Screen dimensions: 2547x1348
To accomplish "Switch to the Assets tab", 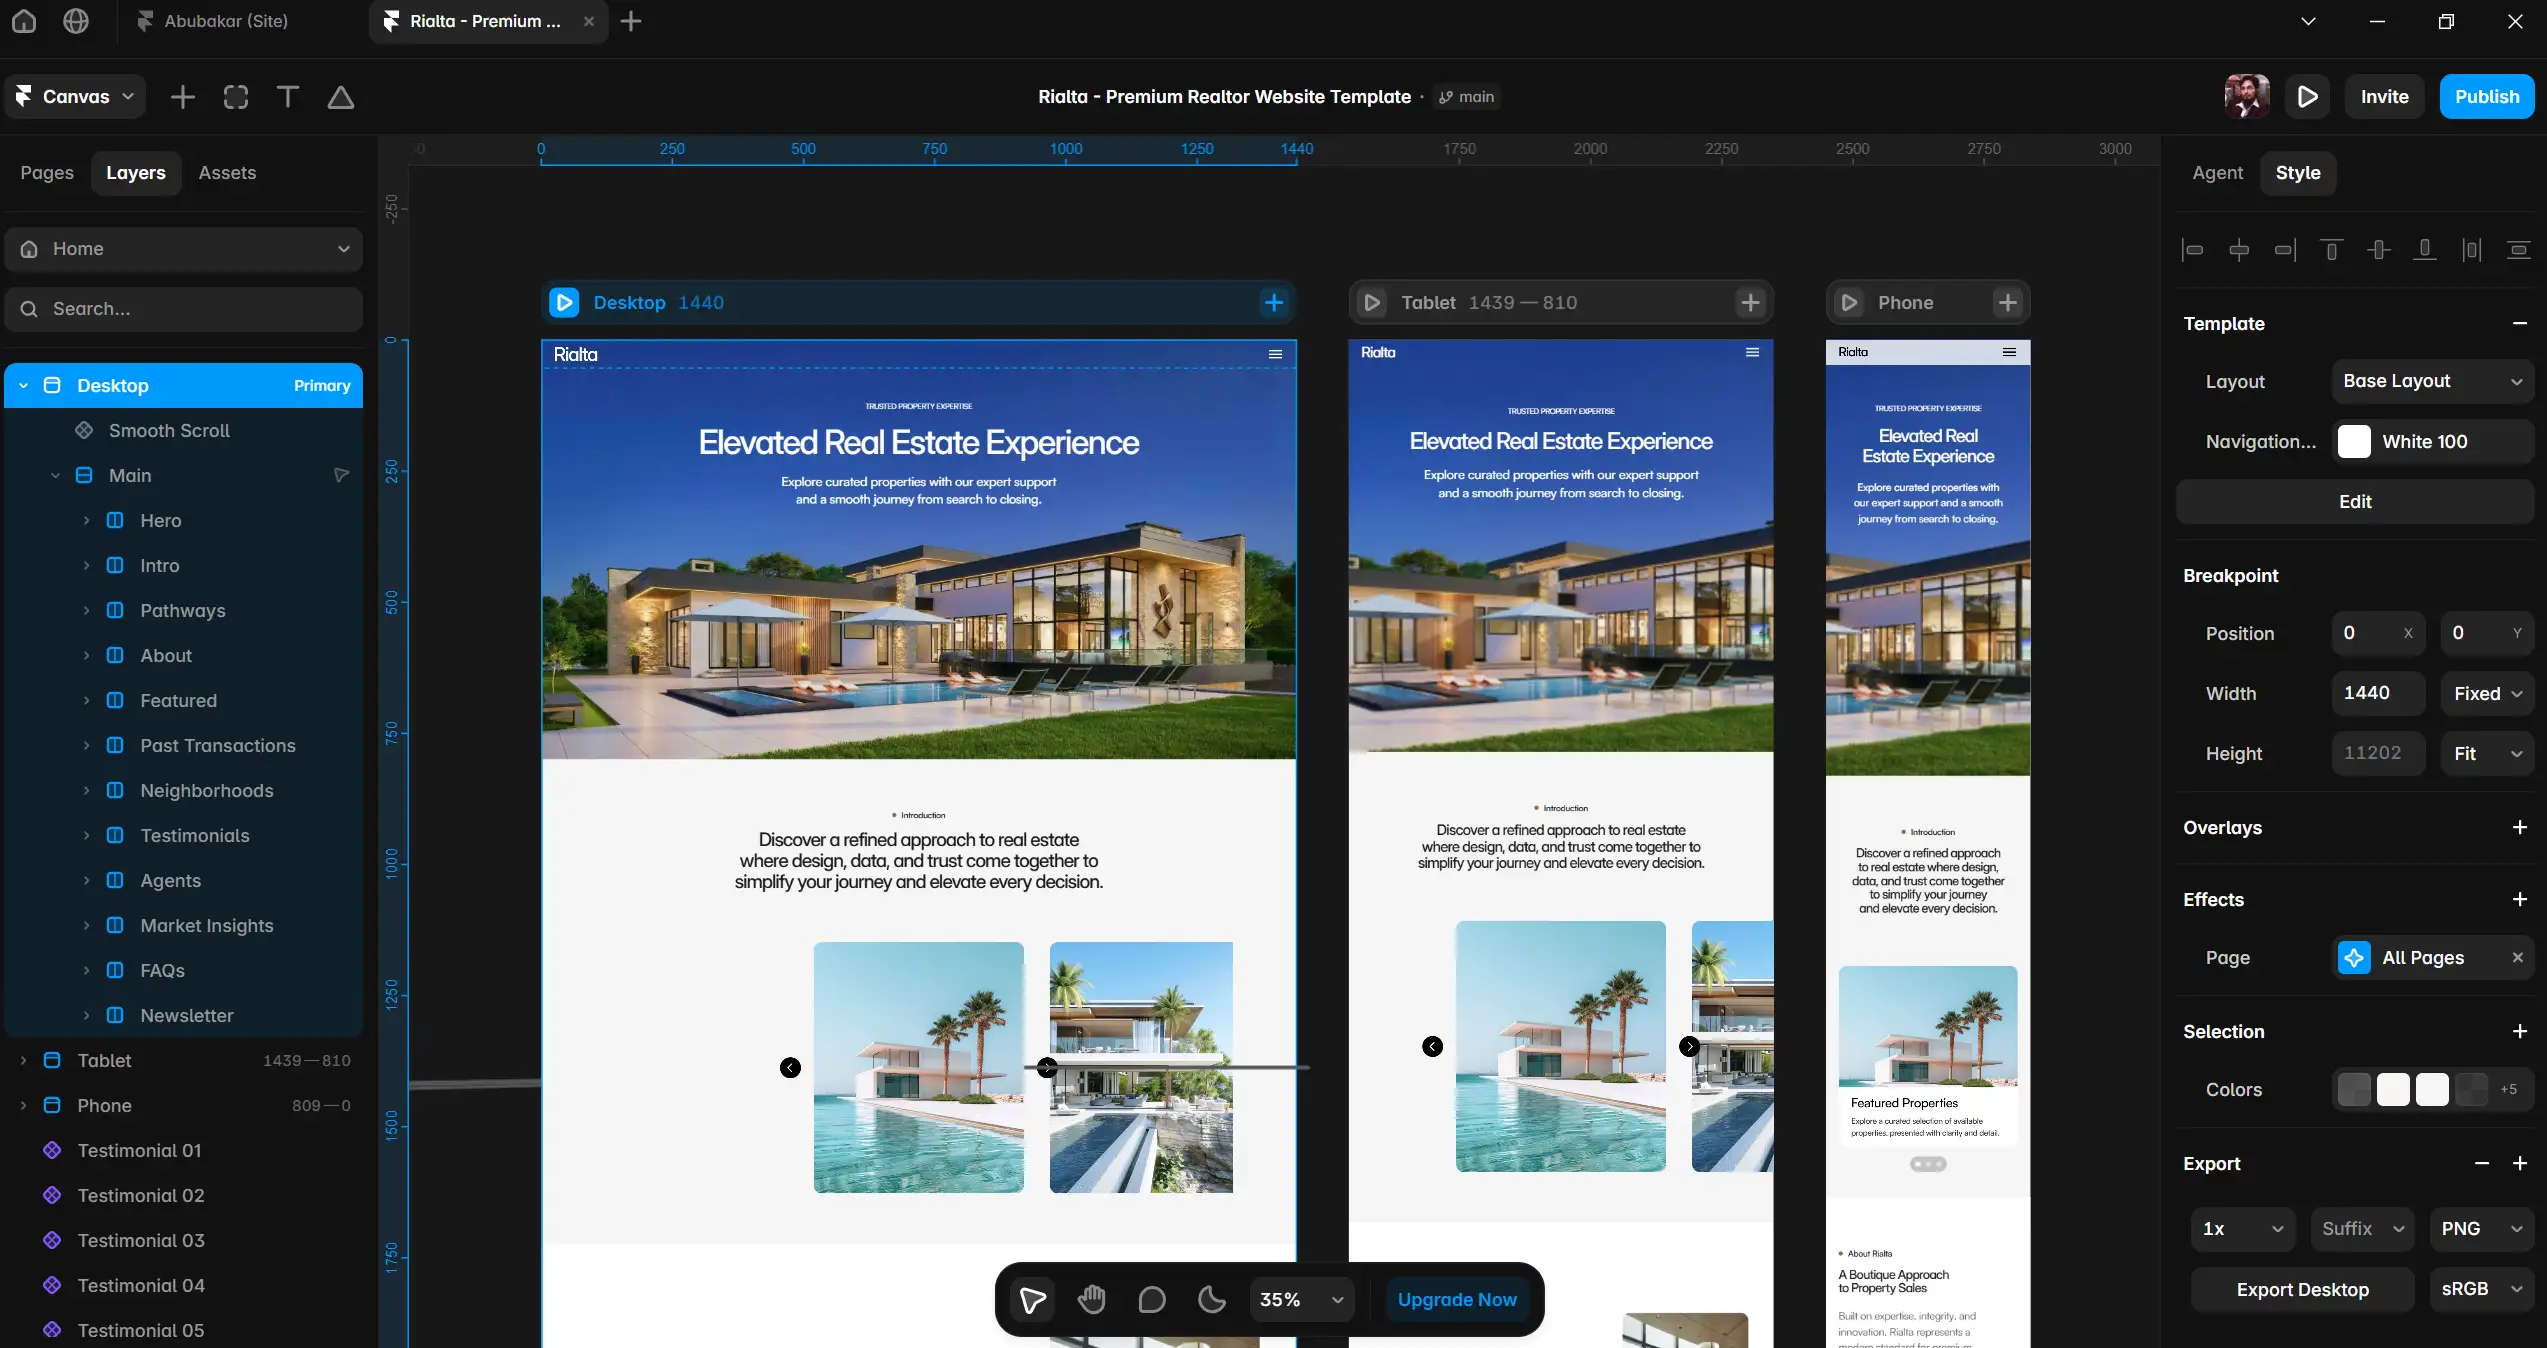I will [x=227, y=173].
